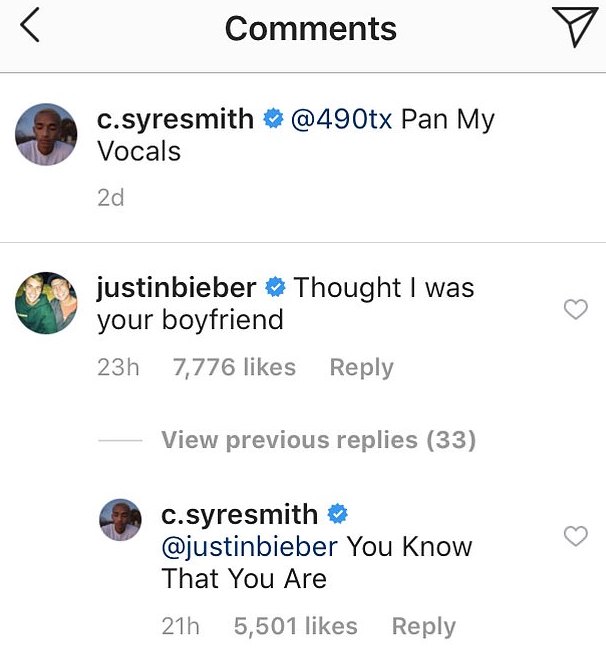View the 5,501 likes list
606x655 pixels.
295,626
